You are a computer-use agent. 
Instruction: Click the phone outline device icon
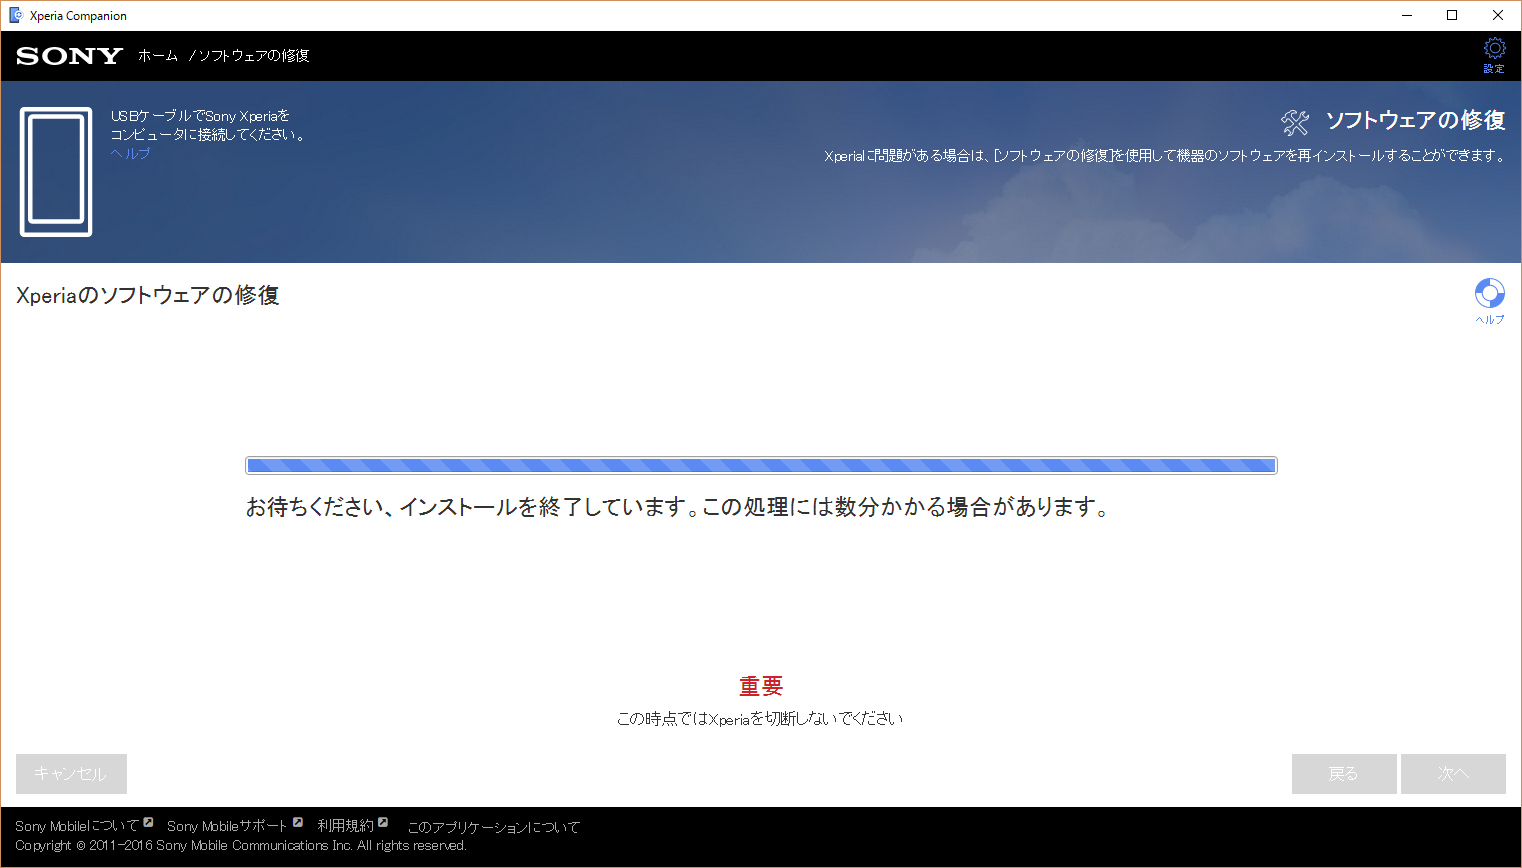pyautogui.click(x=56, y=171)
